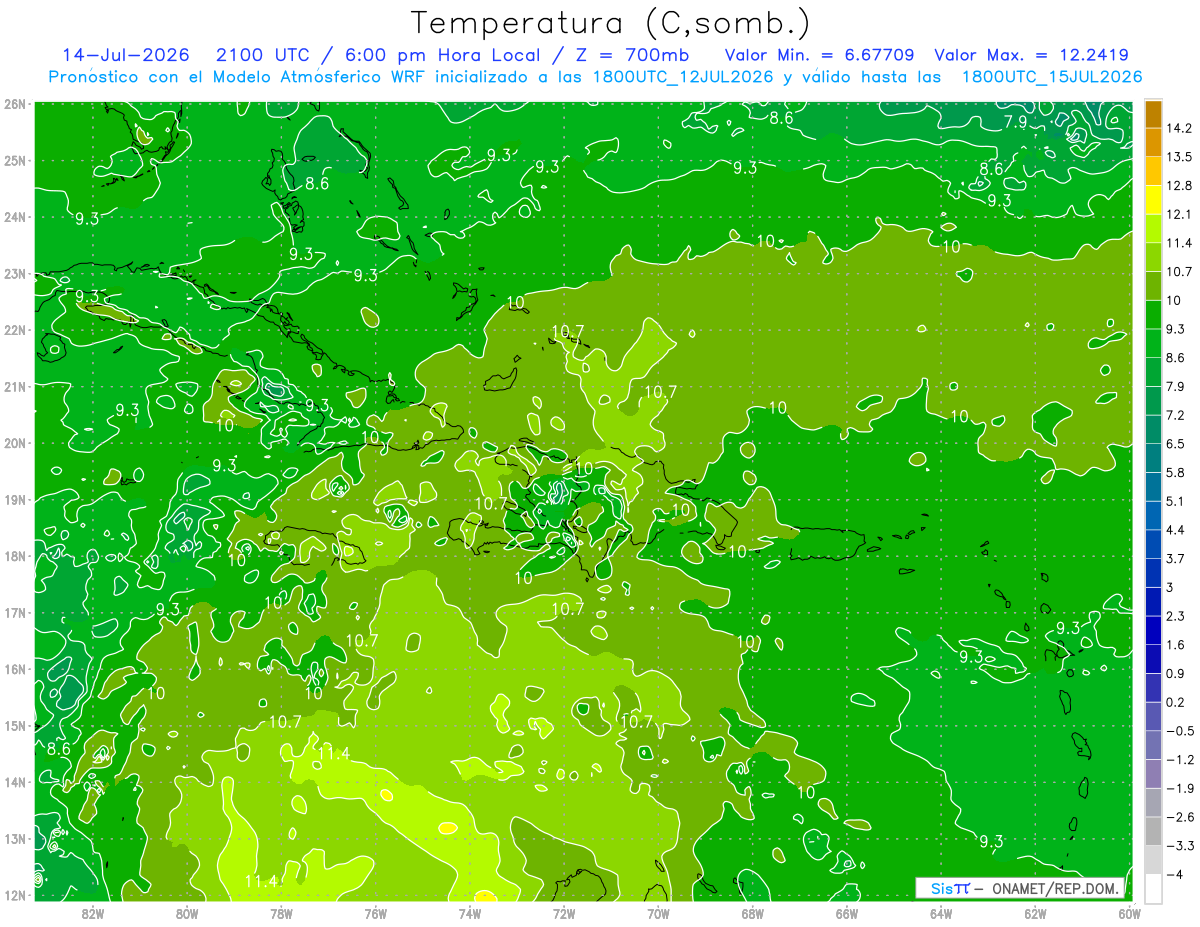
Task: Click the title "Temperatura (C,somb.)"
Action: [611, 23]
